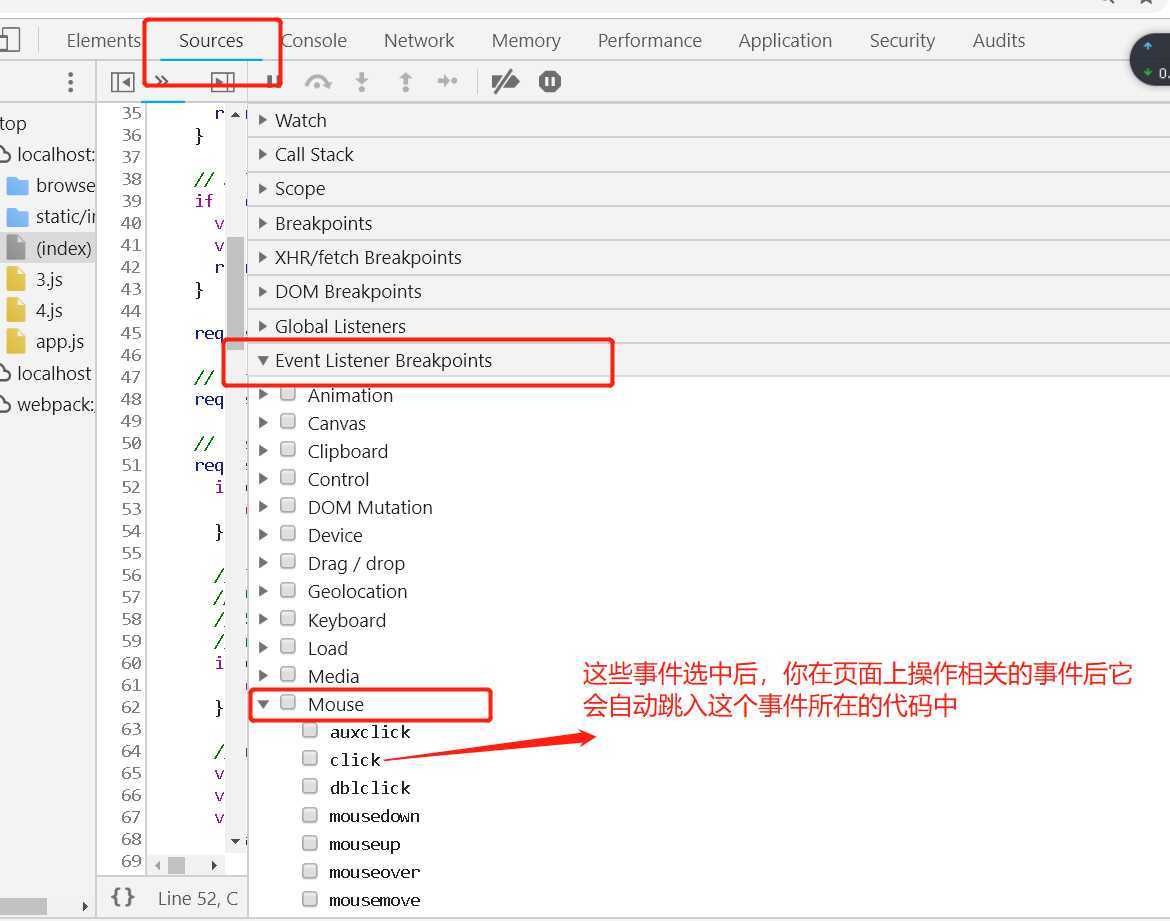Click line number 45 in editor gutter
The width and height of the screenshot is (1170, 921).
pyautogui.click(x=131, y=333)
